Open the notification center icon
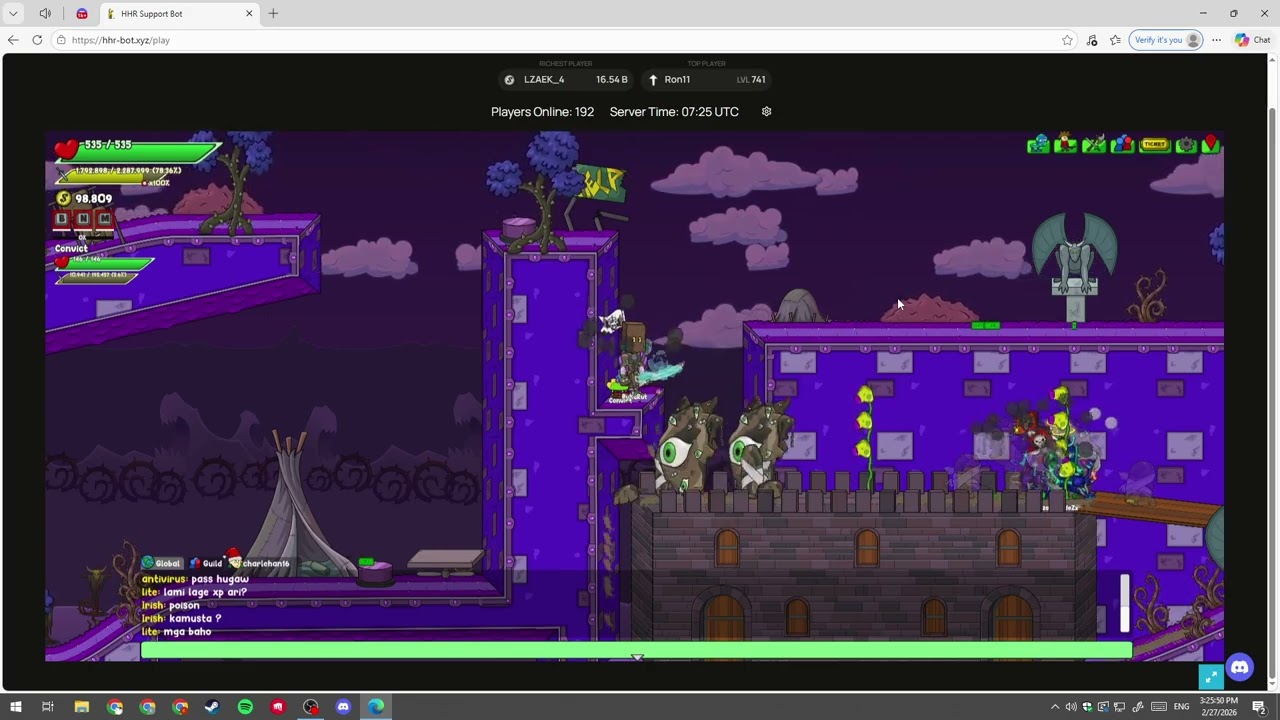Image resolution: width=1280 pixels, height=720 pixels. 1259,707
